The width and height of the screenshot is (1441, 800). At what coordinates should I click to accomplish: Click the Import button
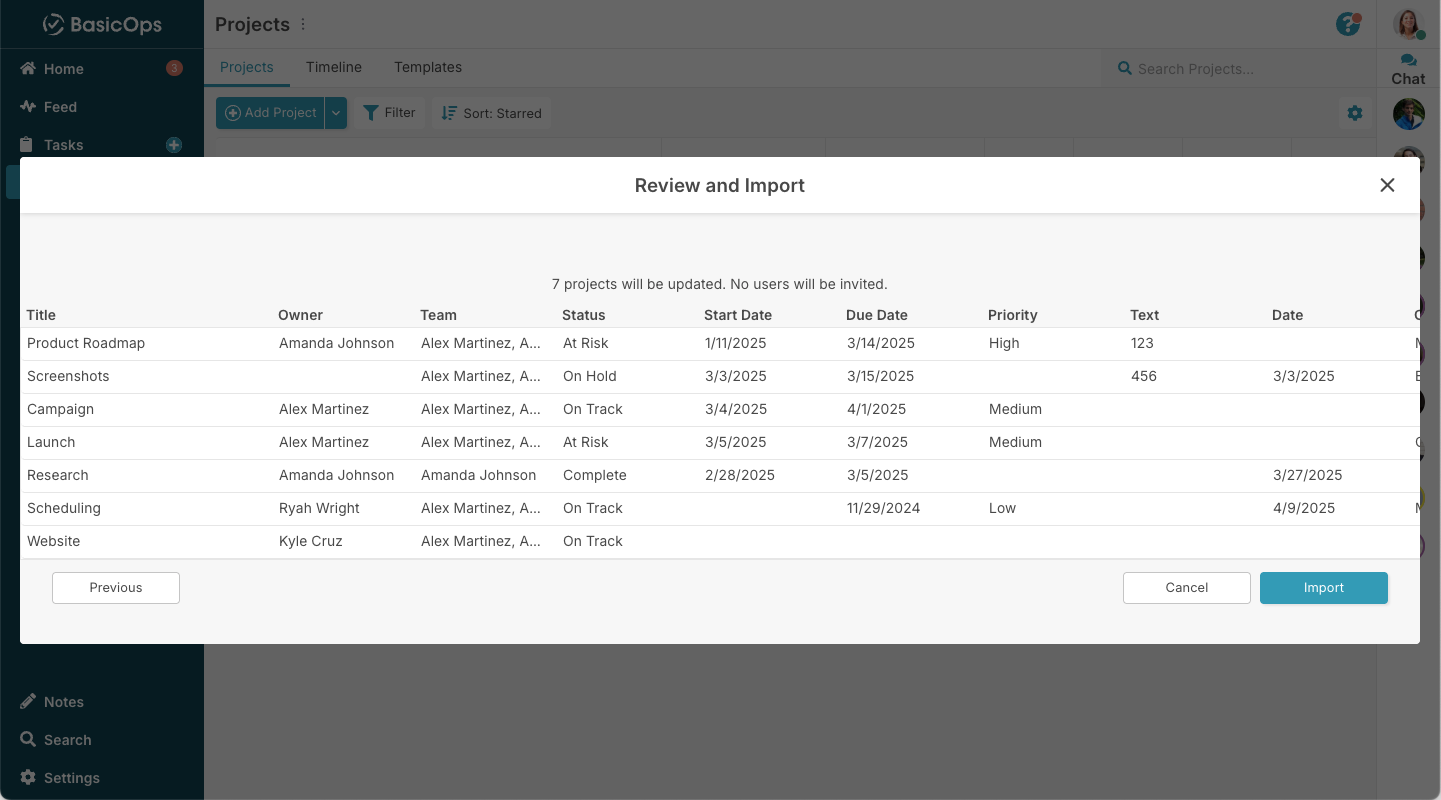coord(1323,588)
